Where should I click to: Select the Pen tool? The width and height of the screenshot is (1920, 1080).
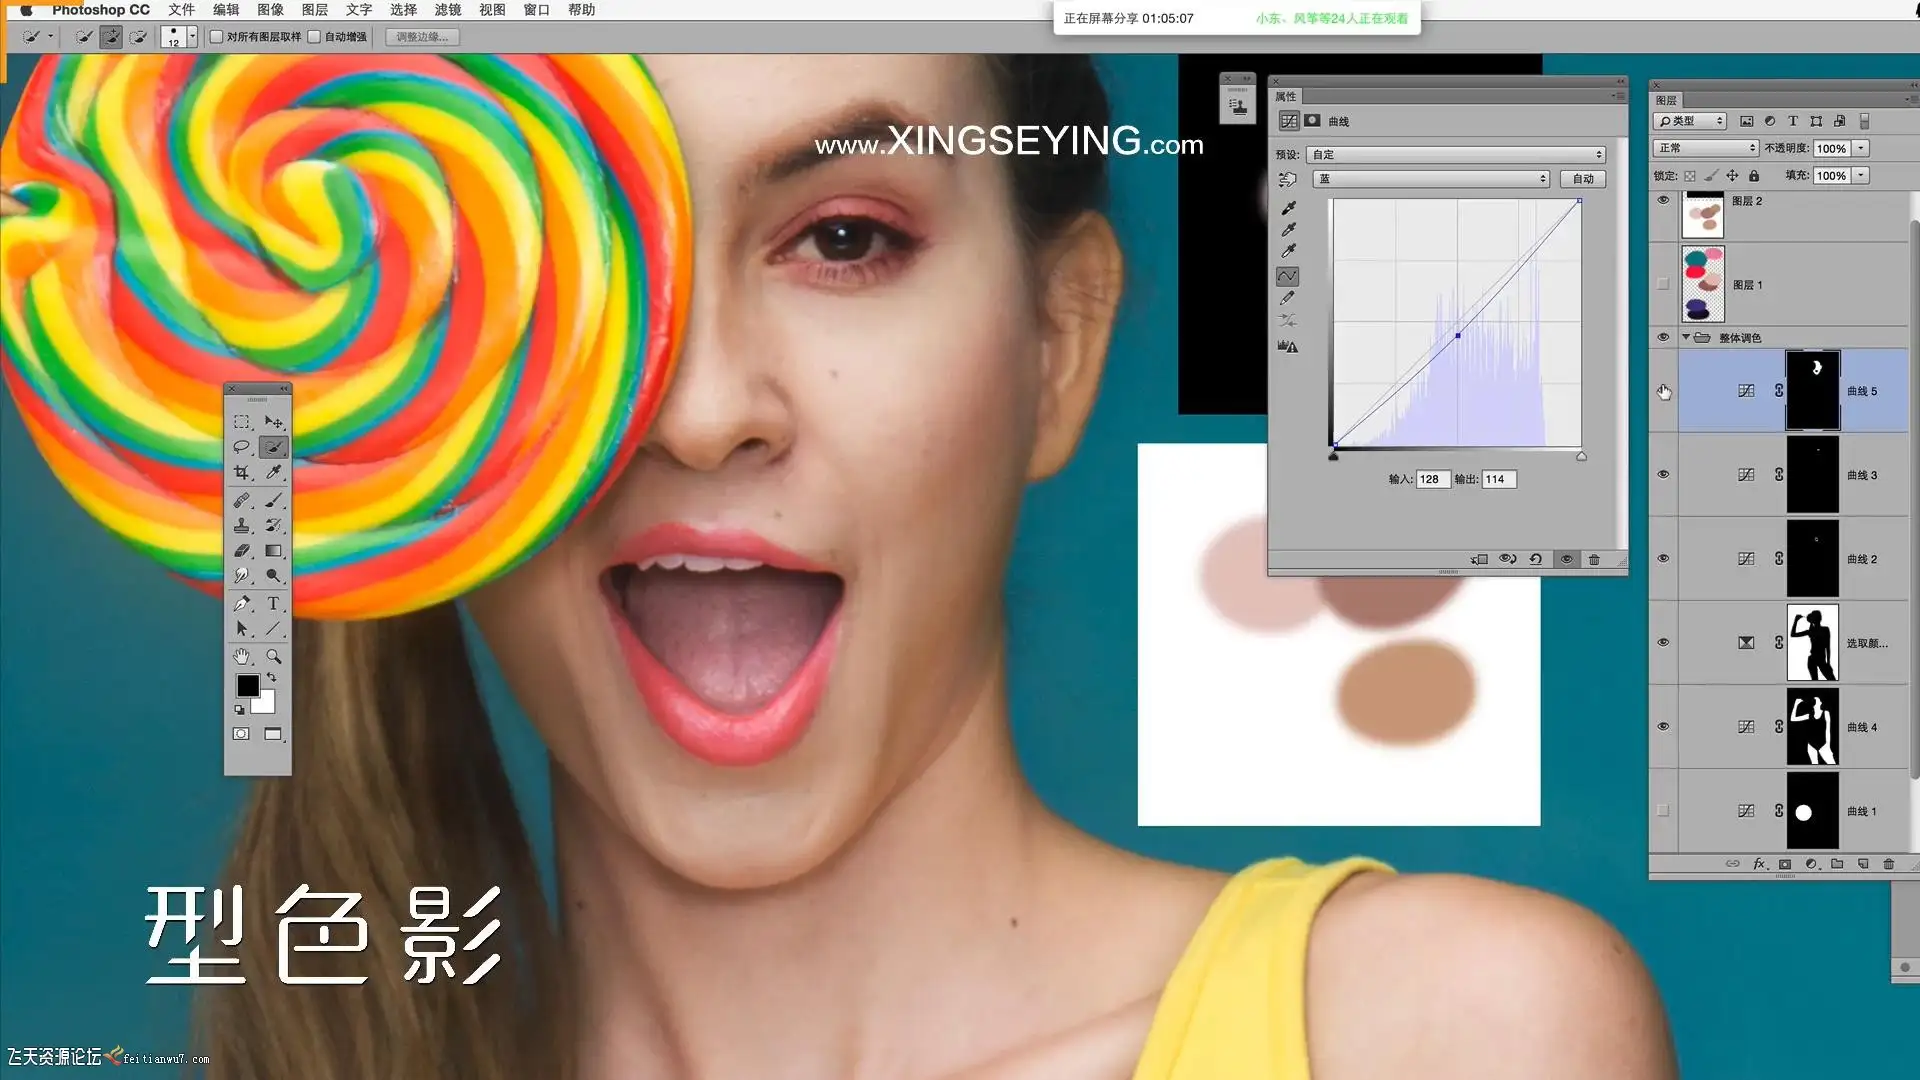241,603
